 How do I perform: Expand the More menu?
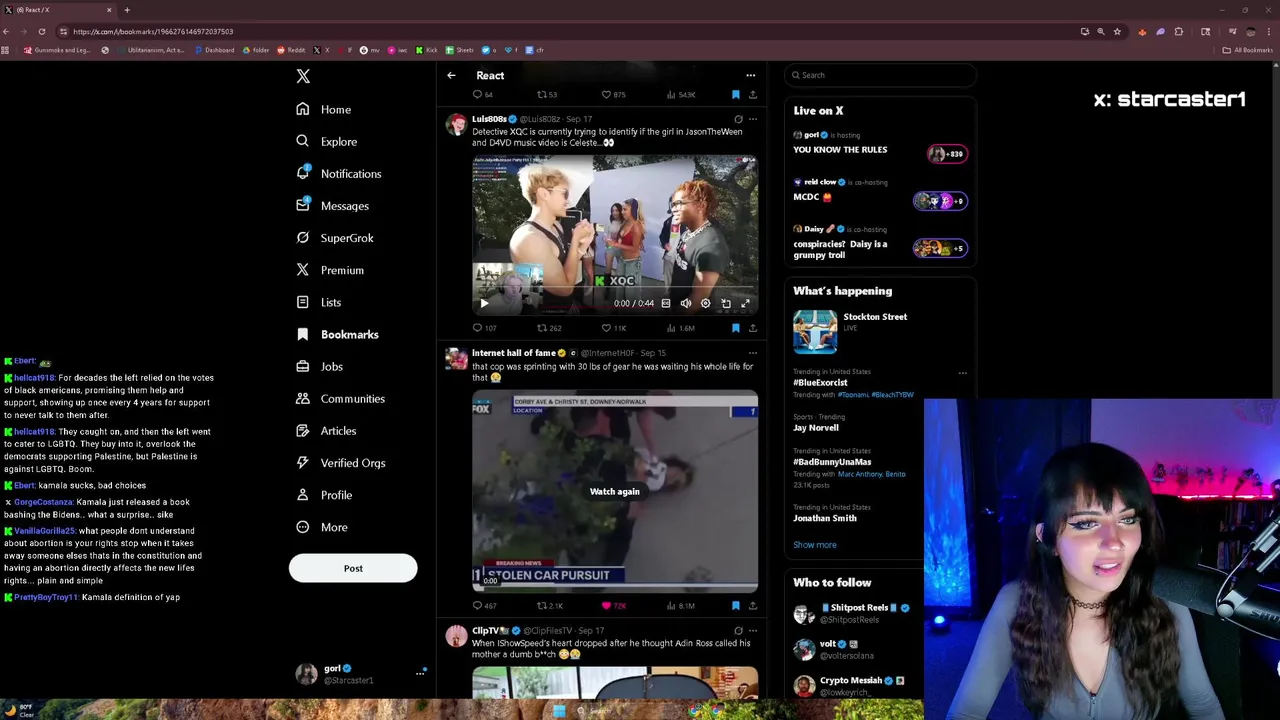(x=323, y=527)
